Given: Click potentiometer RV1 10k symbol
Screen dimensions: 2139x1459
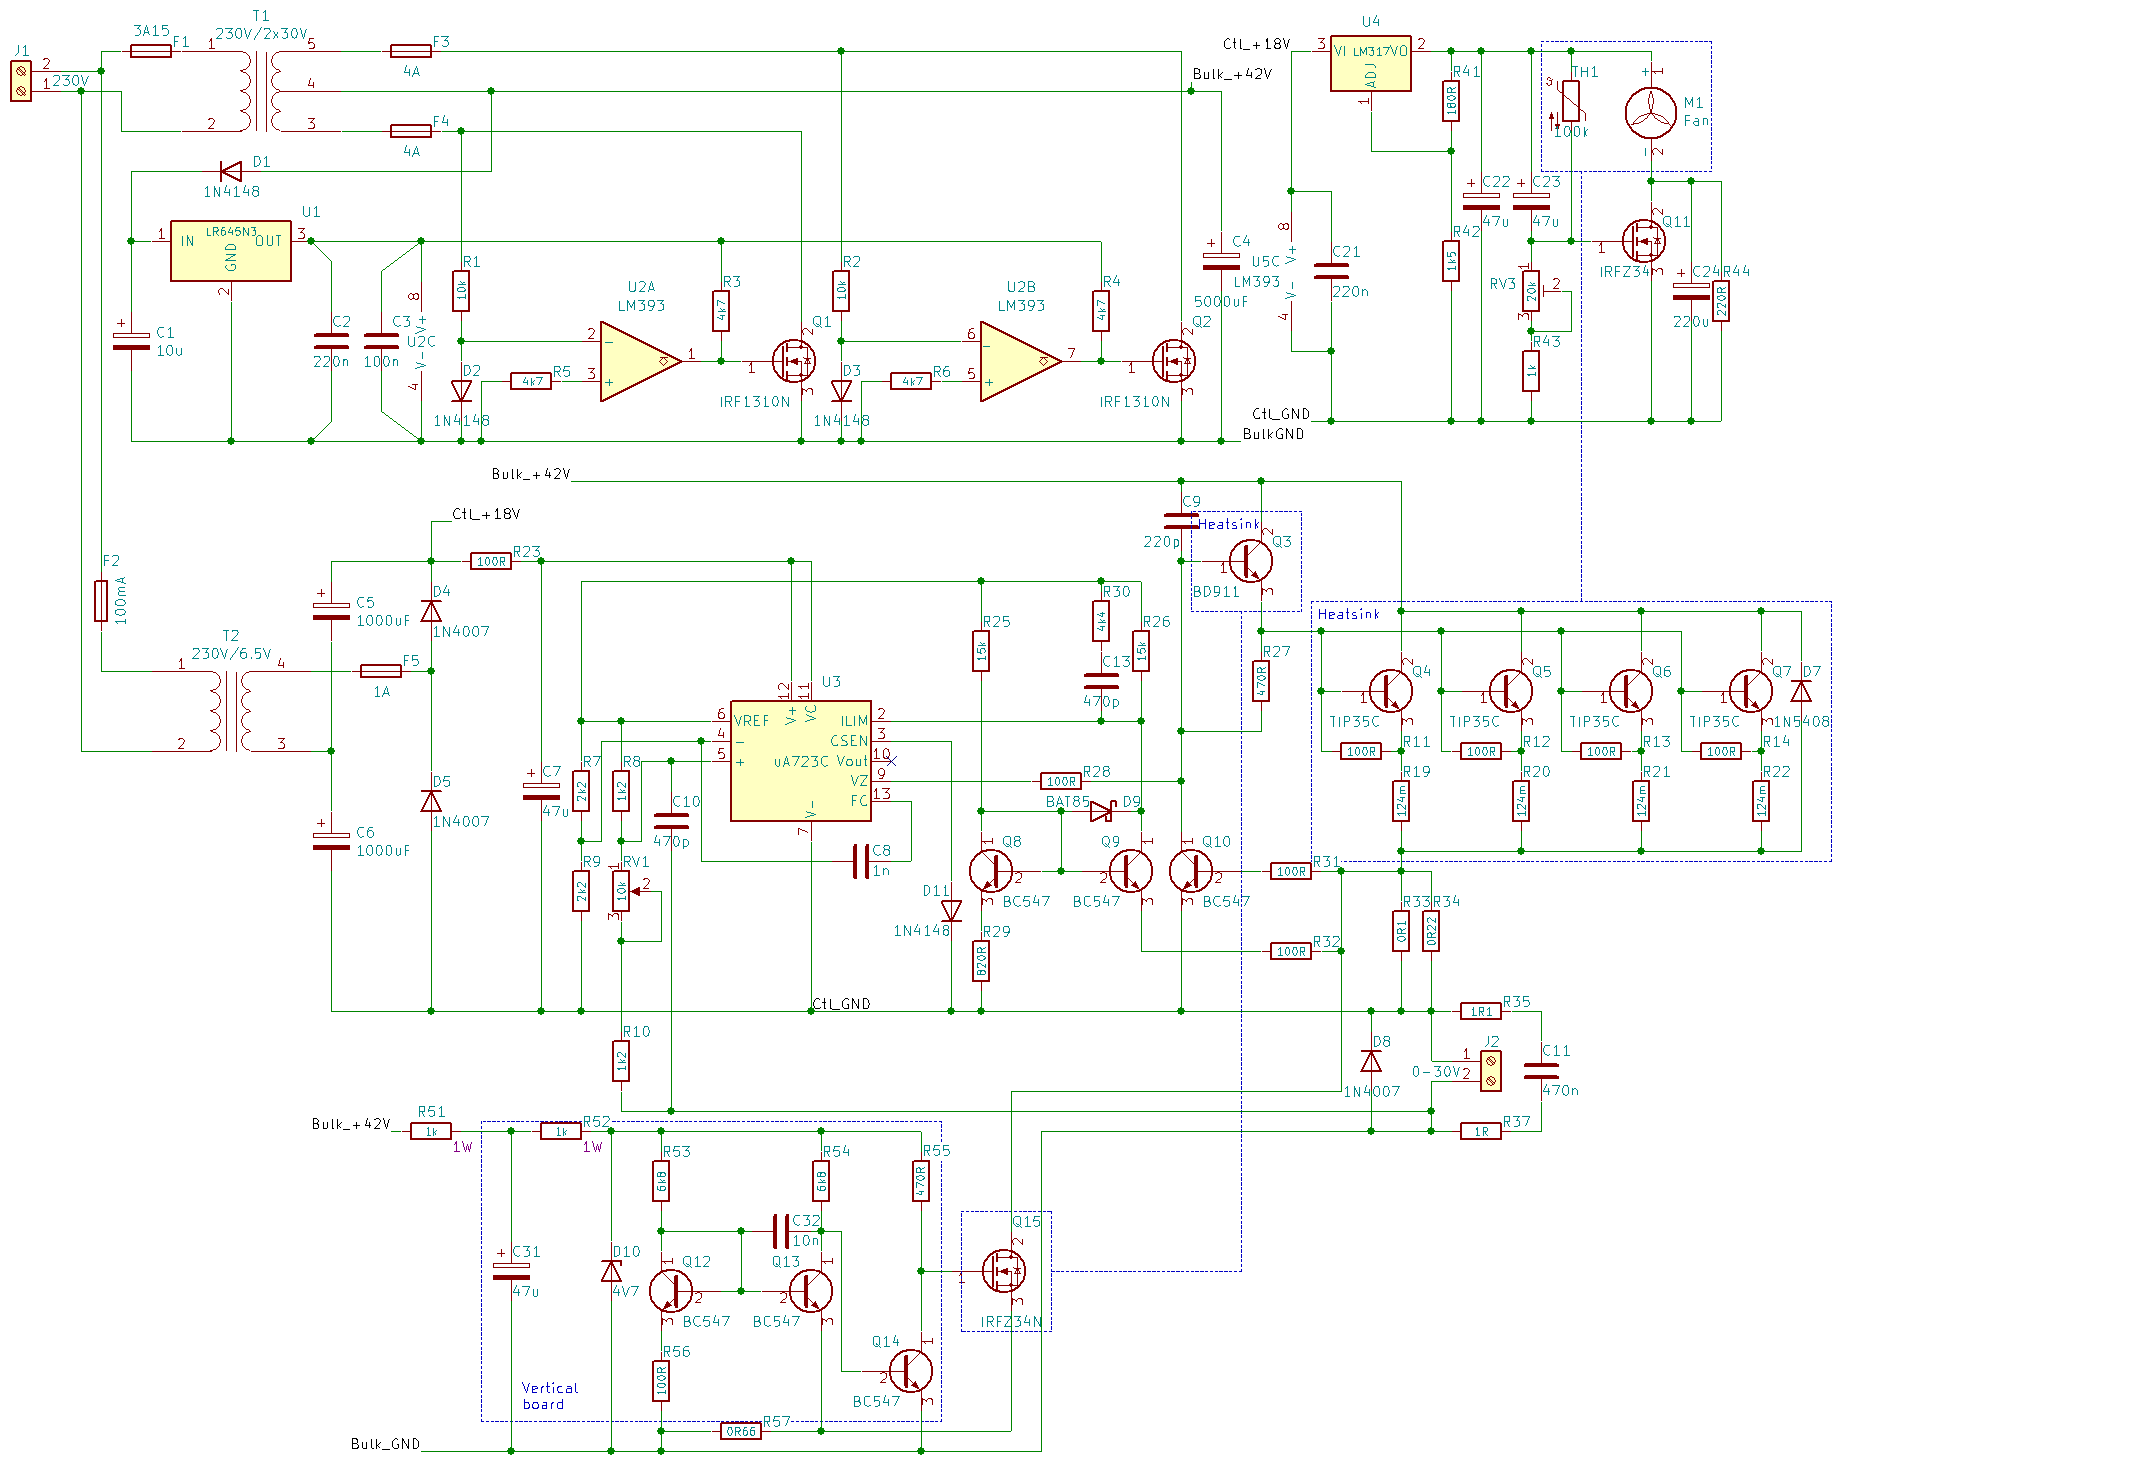Looking at the screenshot, I should pos(621,891).
